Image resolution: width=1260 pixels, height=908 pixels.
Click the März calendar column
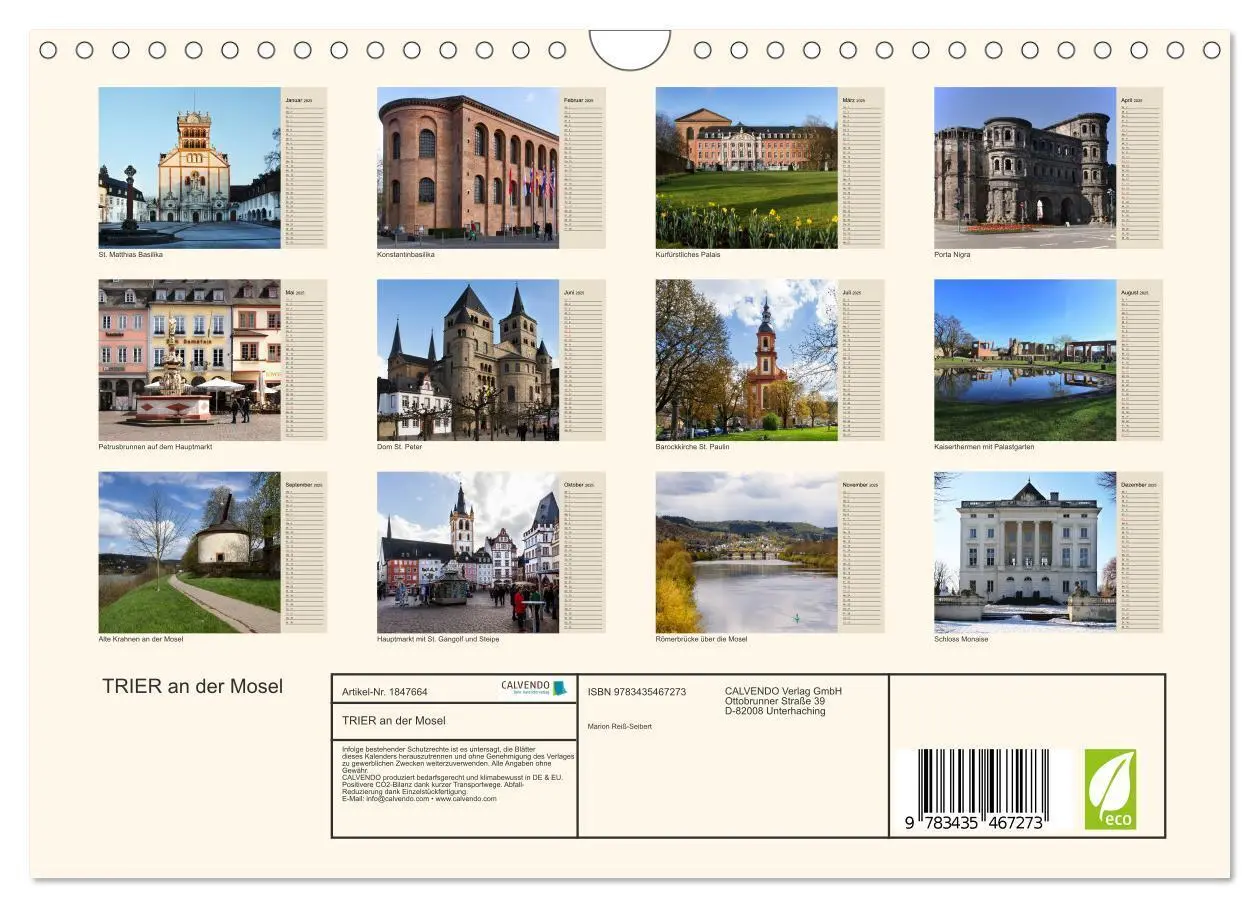[861, 167]
